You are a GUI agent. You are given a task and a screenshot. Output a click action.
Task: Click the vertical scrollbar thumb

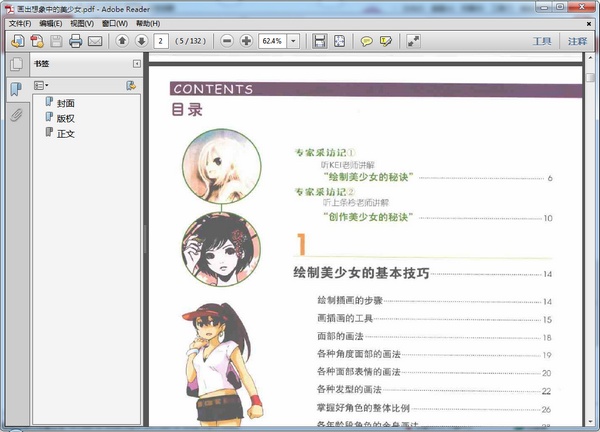pos(590,77)
